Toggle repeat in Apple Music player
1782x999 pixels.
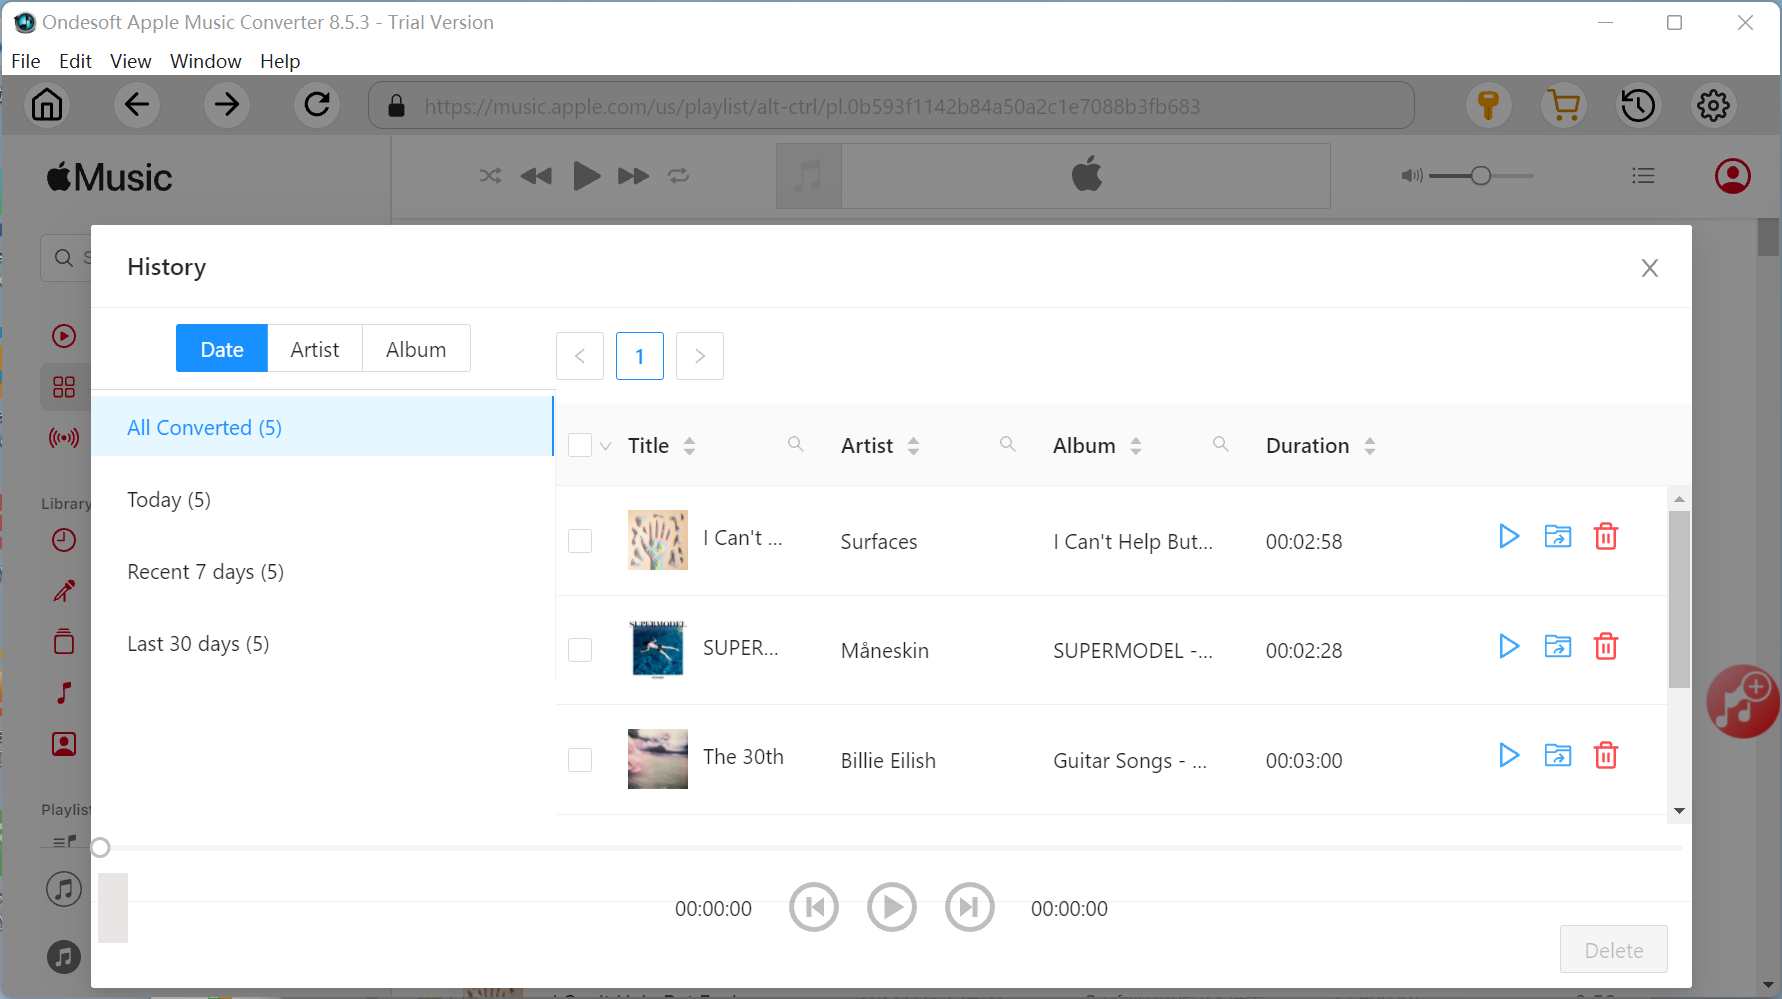tap(679, 176)
